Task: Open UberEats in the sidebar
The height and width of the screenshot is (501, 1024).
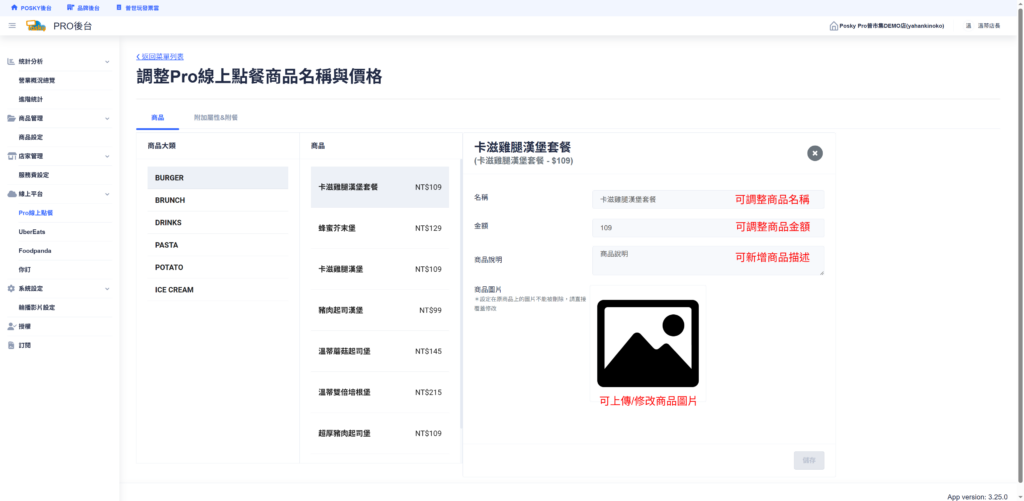Action: tap(32, 231)
